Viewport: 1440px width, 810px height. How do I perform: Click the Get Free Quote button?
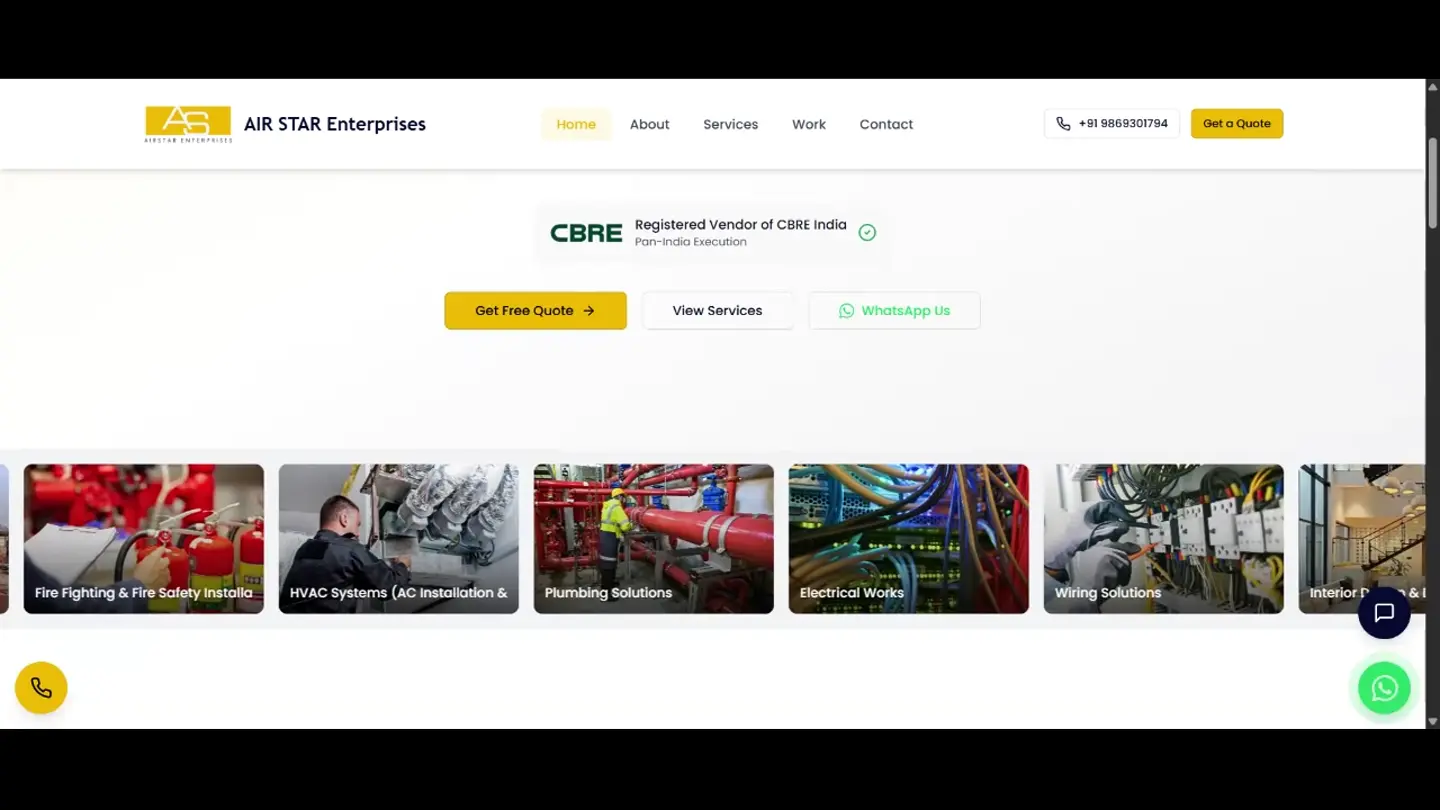point(536,310)
